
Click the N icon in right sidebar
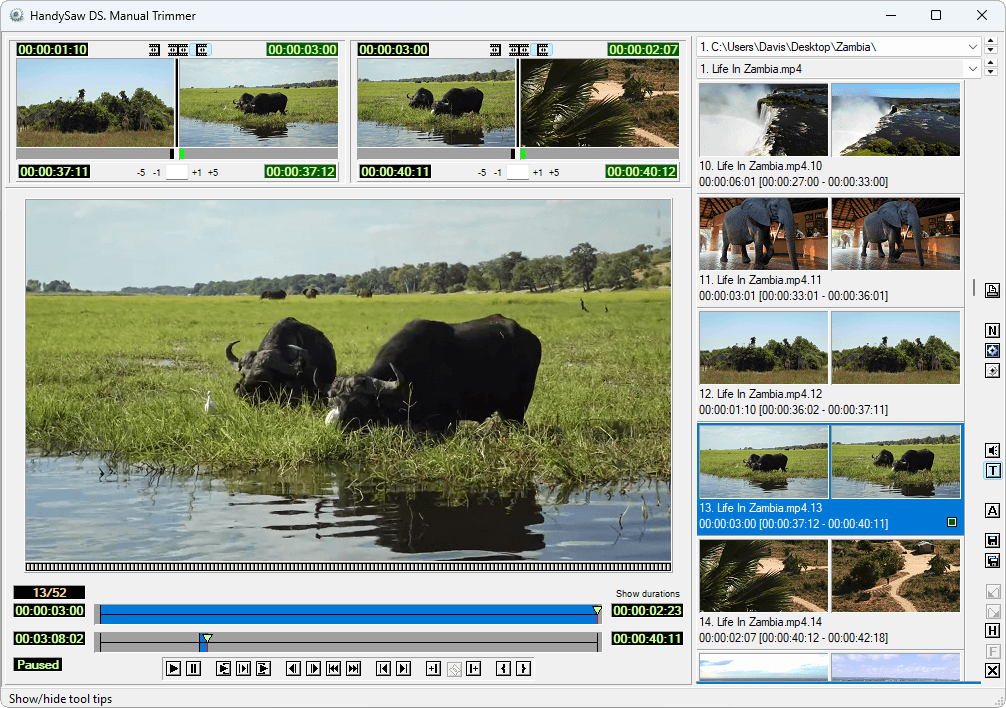[992, 331]
